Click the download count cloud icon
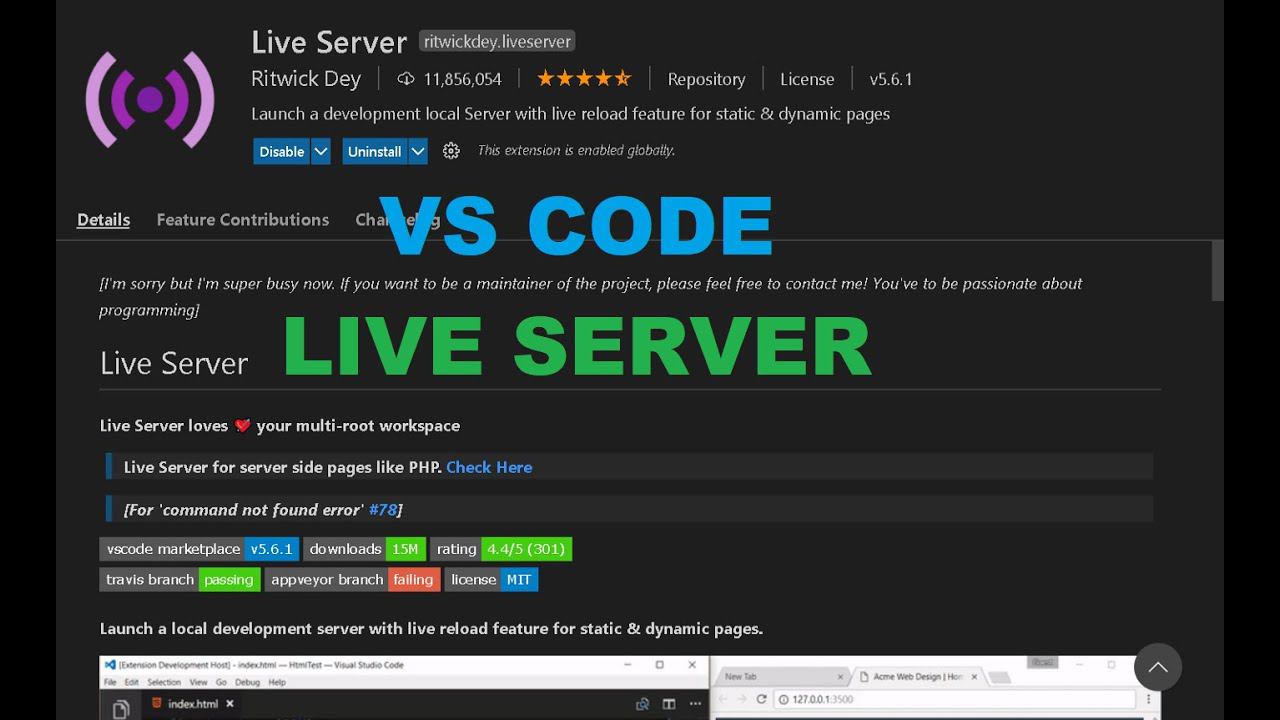This screenshot has height=720, width=1280. click(406, 79)
